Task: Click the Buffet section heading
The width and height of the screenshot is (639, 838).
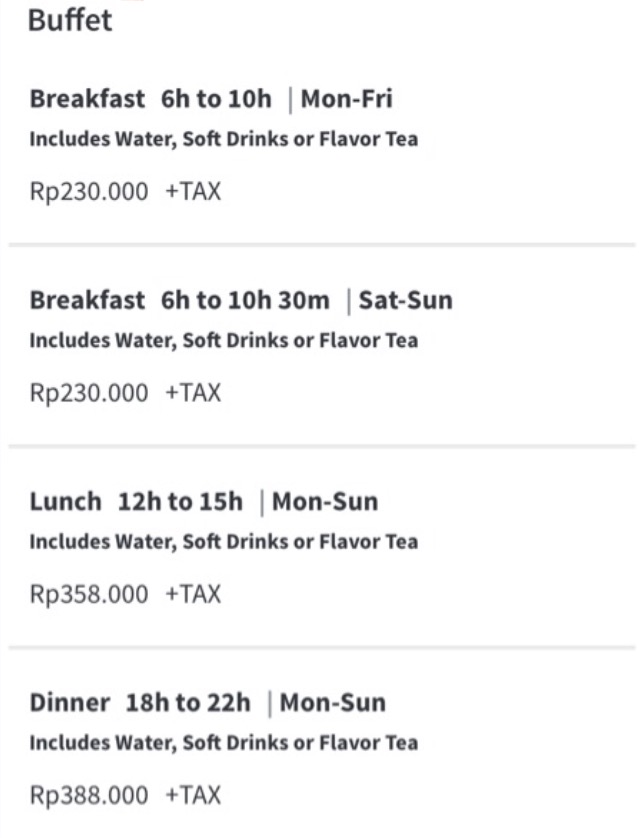Action: (x=70, y=20)
